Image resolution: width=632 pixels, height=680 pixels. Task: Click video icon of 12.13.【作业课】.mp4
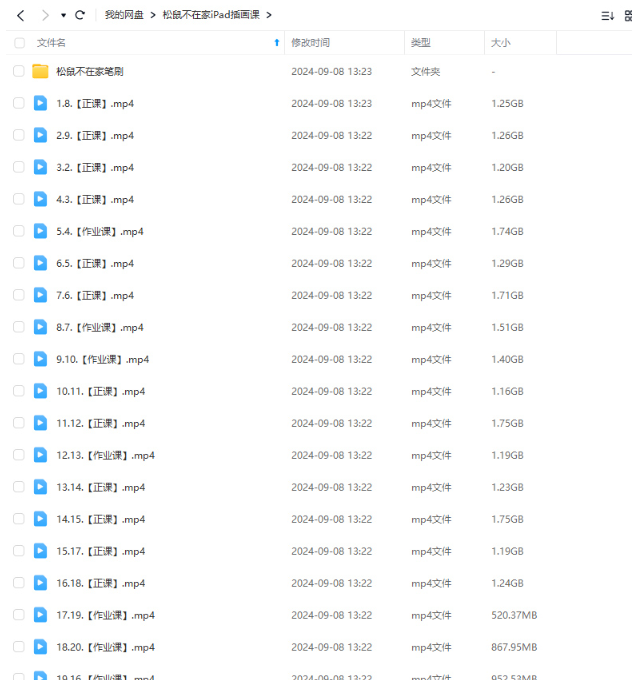pyautogui.click(x=40, y=455)
